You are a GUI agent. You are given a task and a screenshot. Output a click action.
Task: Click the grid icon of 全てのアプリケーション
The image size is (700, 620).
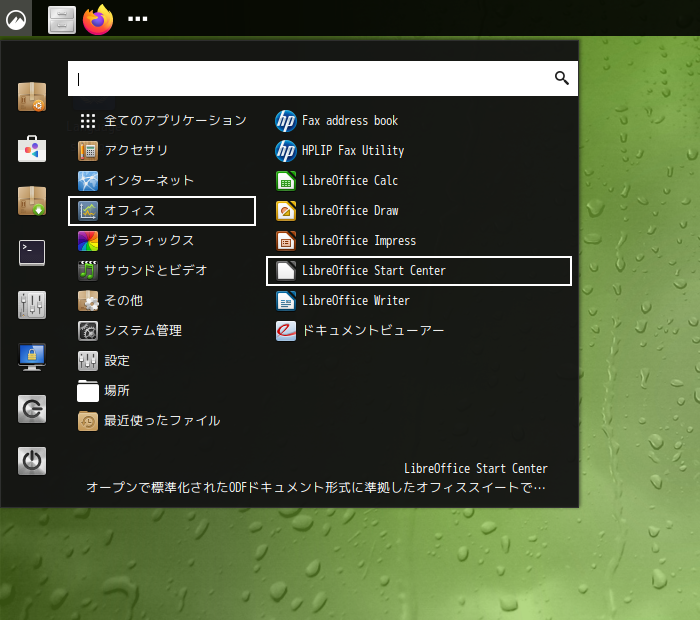(88, 121)
